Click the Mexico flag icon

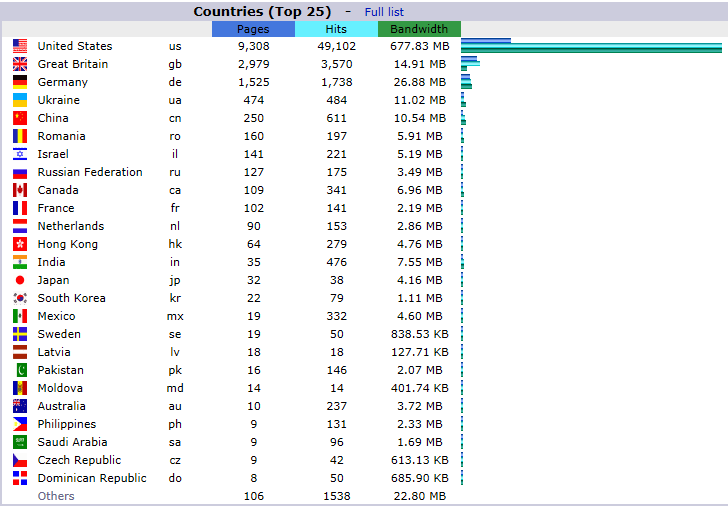(x=20, y=316)
